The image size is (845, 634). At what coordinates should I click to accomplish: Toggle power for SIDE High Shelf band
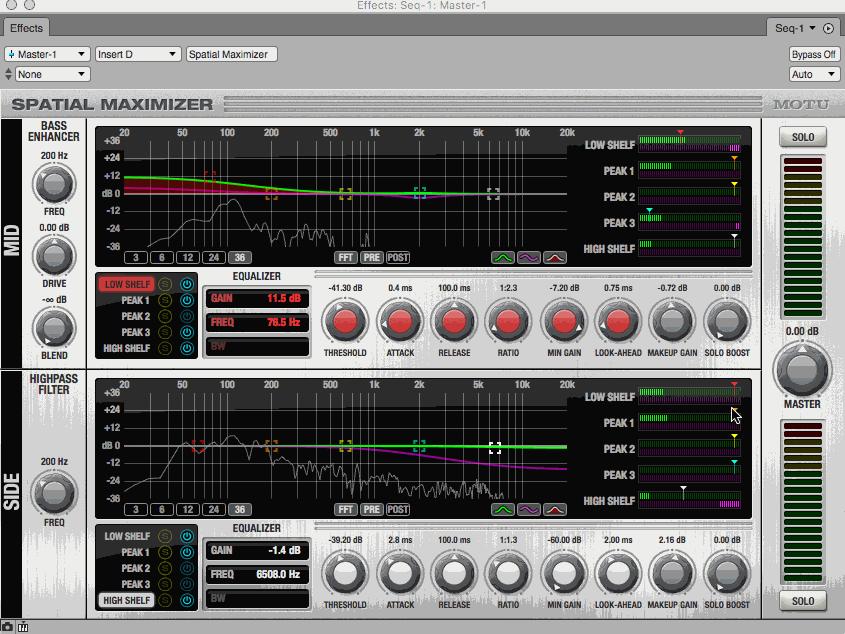[x=187, y=600]
